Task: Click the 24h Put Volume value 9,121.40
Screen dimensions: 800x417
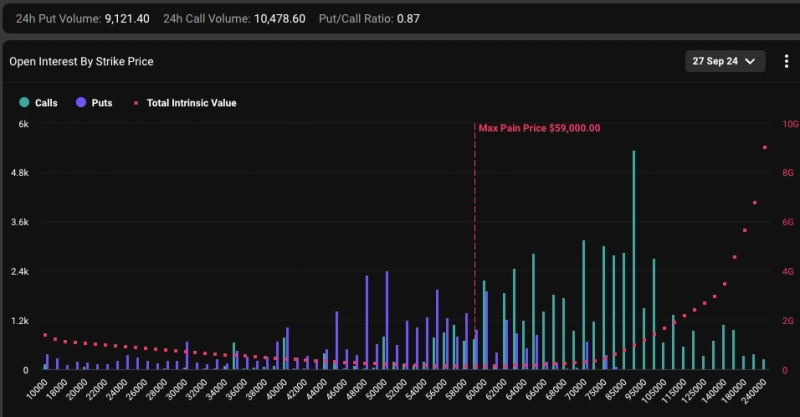Action: (x=127, y=19)
